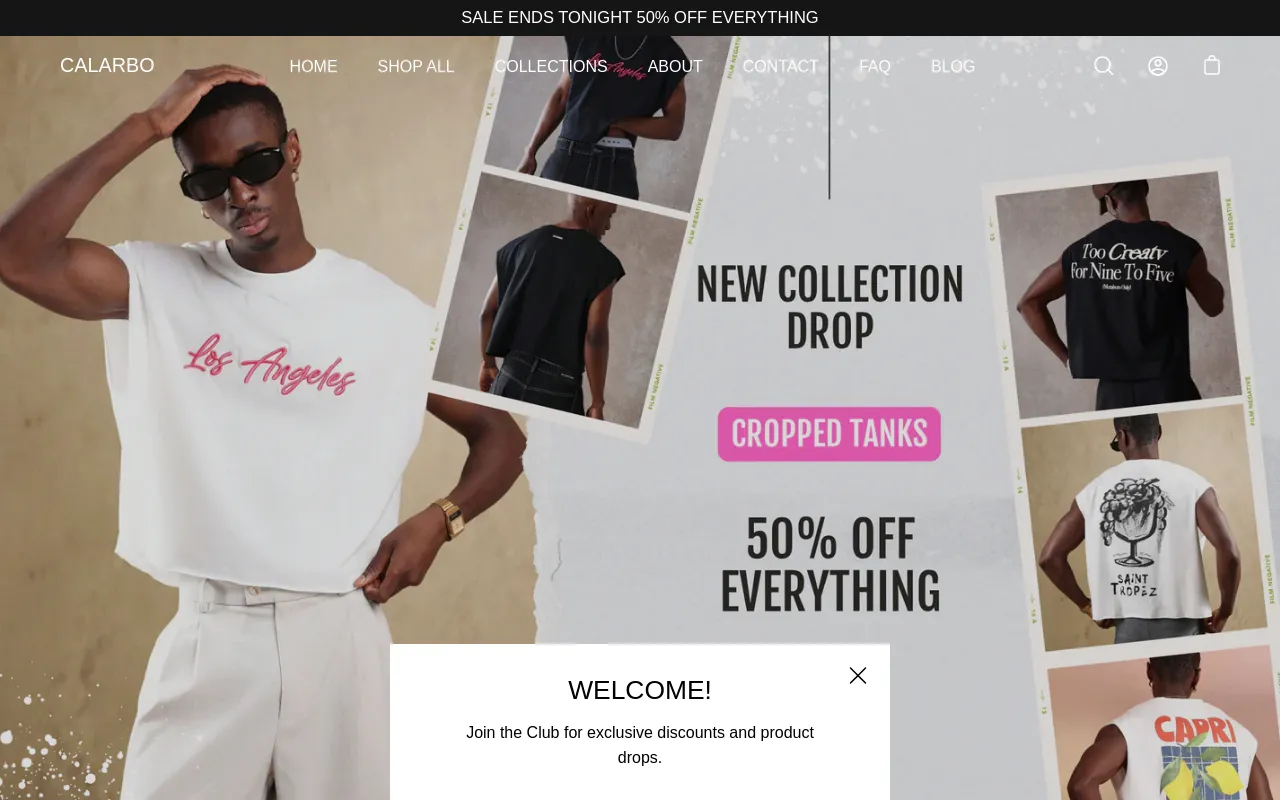Open the FAQ menu link
The height and width of the screenshot is (800, 1280).
click(x=875, y=67)
